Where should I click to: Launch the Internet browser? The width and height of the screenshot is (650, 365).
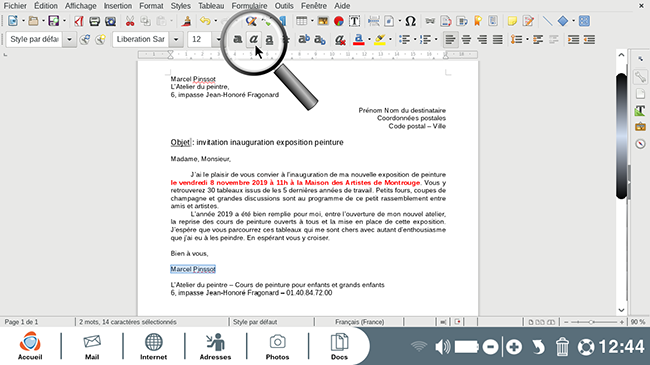point(153,347)
